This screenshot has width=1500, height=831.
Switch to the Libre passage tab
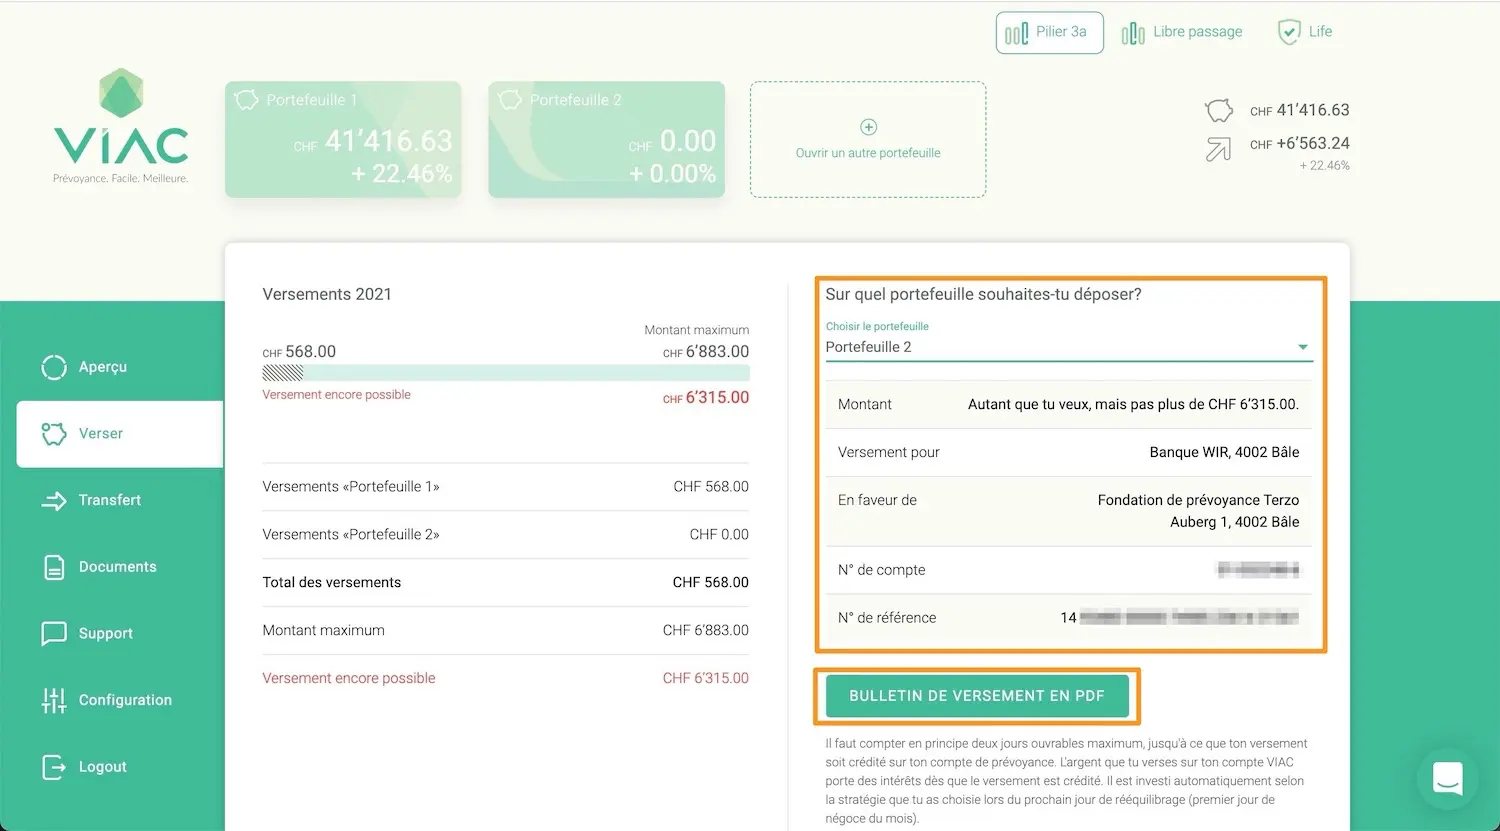tap(1182, 32)
